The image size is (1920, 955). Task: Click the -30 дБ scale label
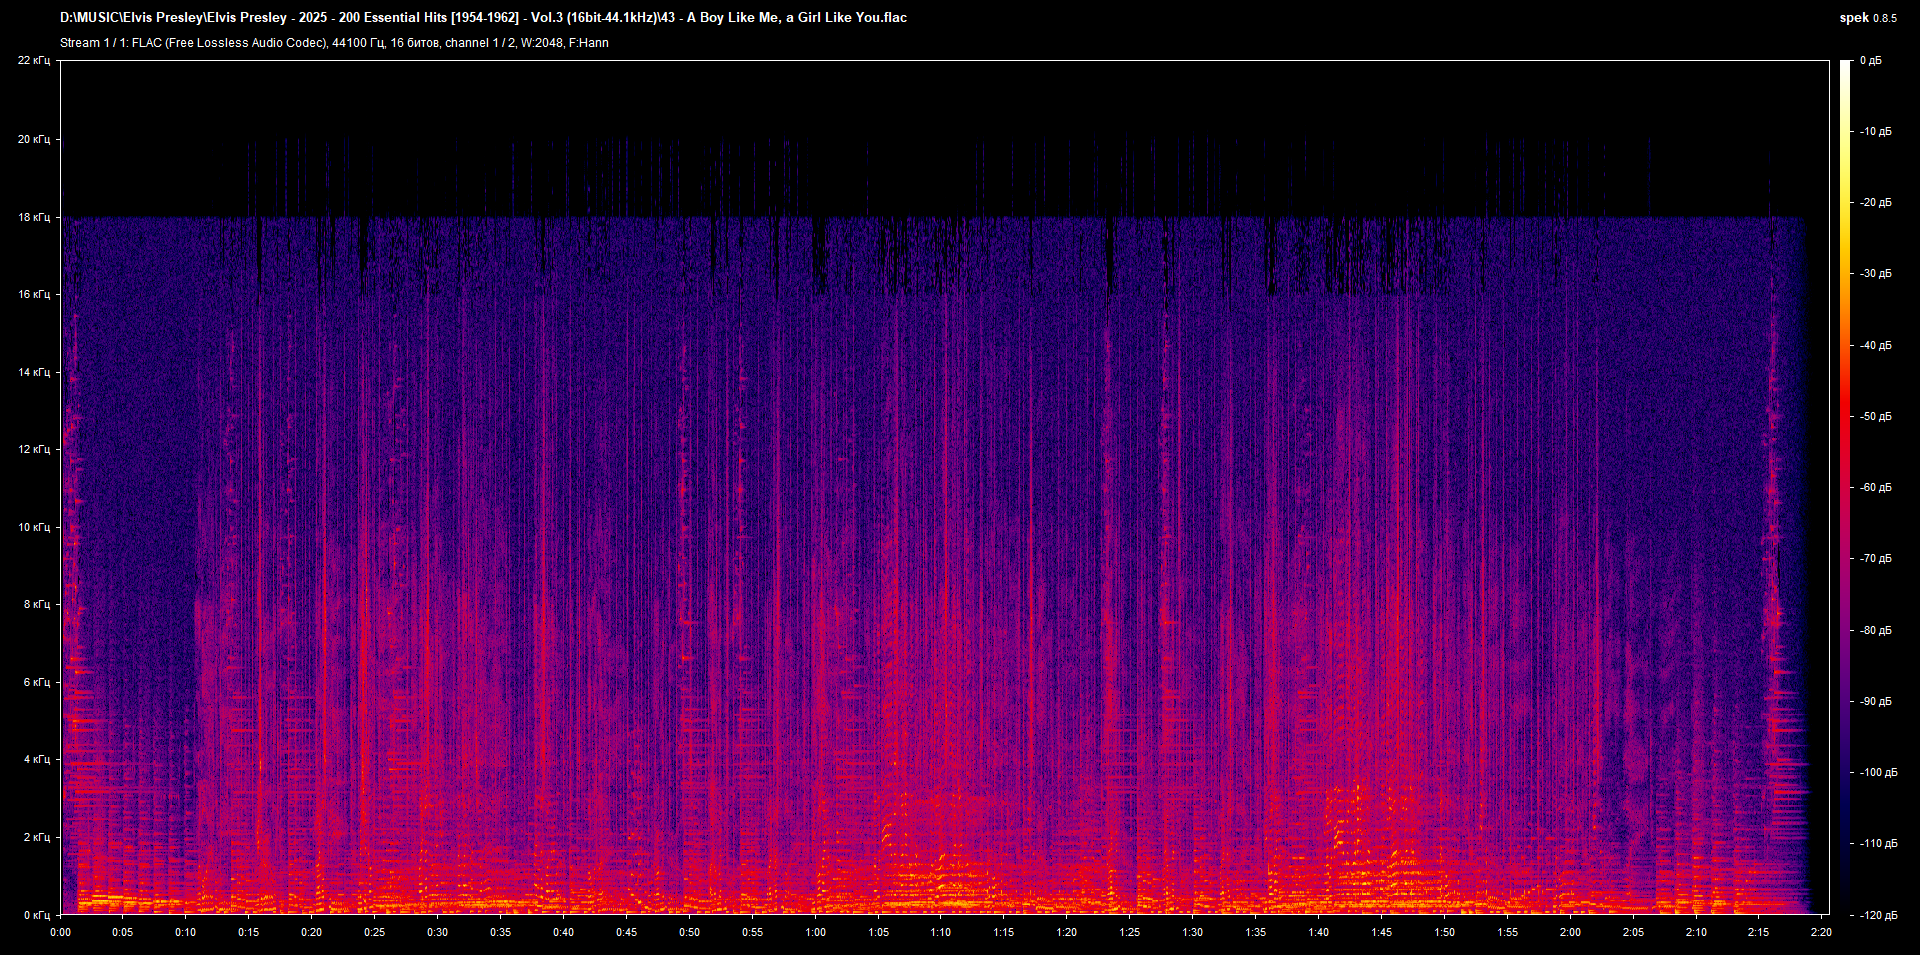(1876, 274)
